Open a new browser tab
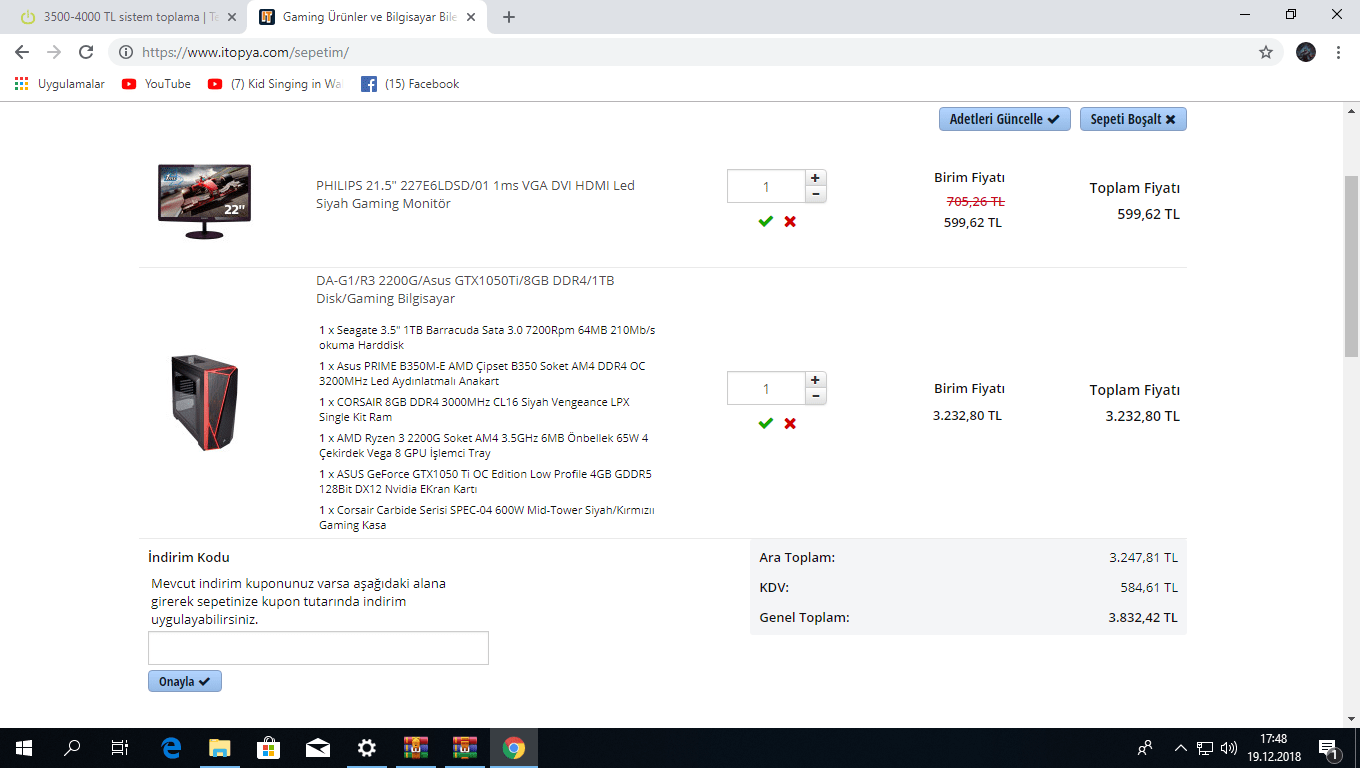Viewport: 1360px width, 768px height. pyautogui.click(x=509, y=17)
